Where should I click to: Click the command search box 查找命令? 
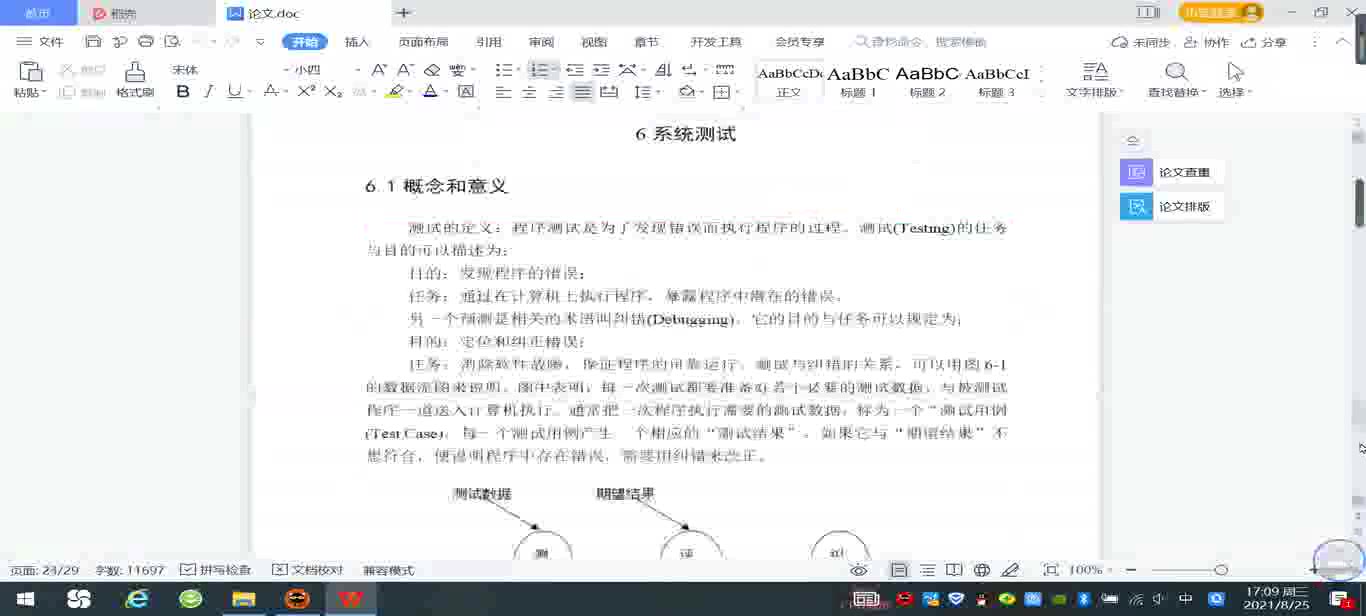point(920,42)
